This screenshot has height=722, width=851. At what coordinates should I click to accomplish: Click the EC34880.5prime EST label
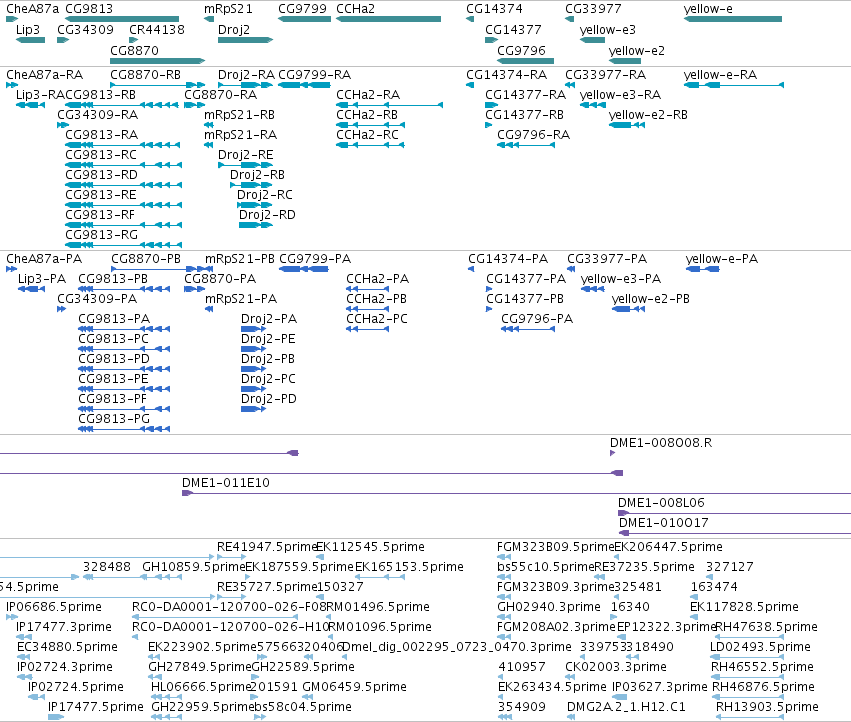pyautogui.click(x=67, y=647)
